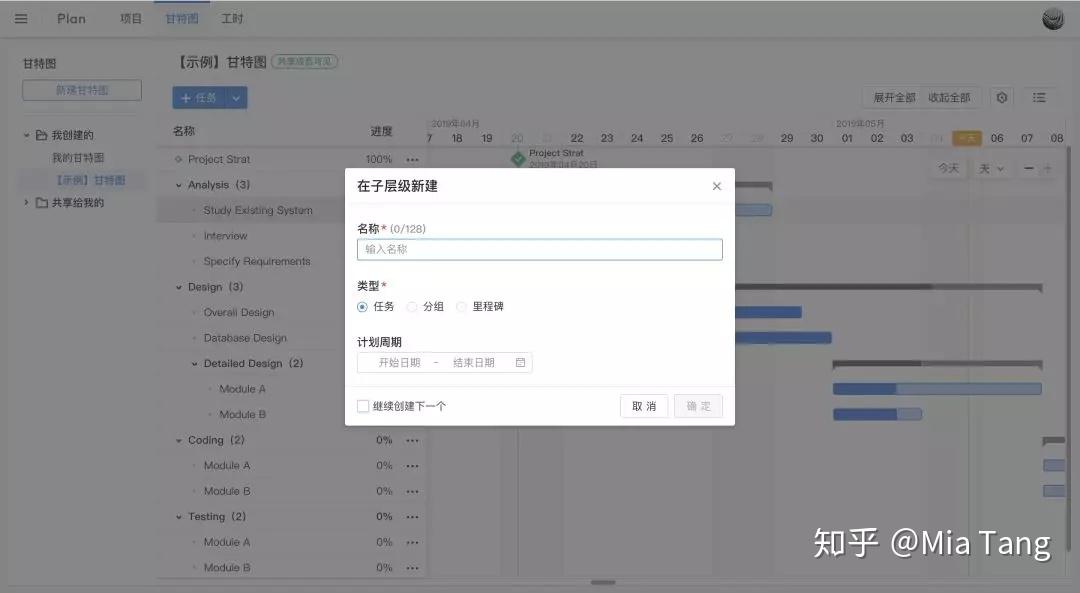Collapse the Analysis task group
The height and width of the screenshot is (593, 1080).
tap(178, 184)
